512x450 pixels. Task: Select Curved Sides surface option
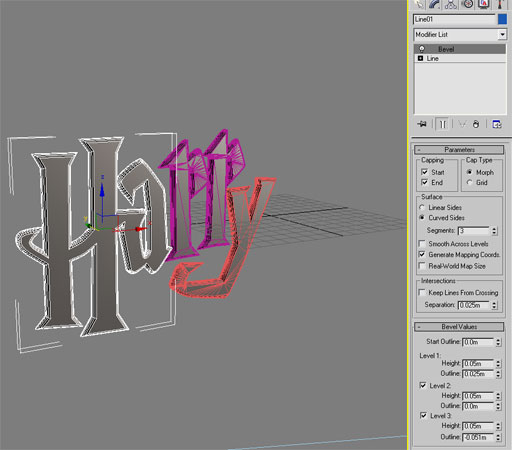pyautogui.click(x=422, y=218)
